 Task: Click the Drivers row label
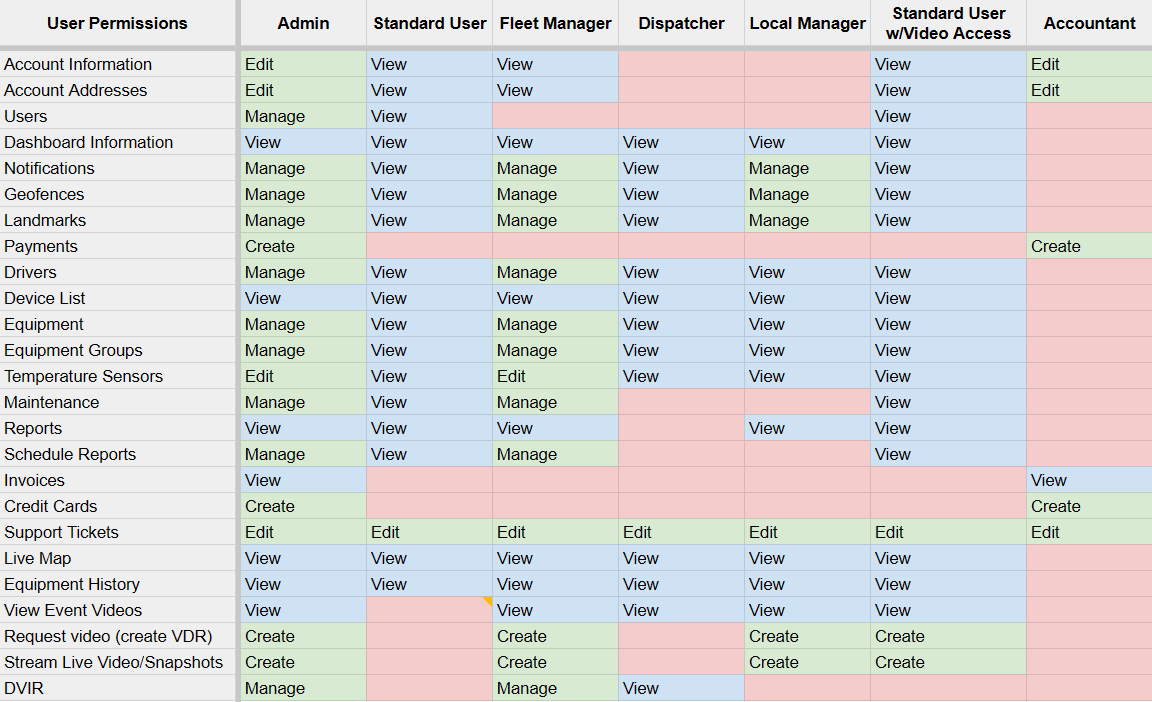pyautogui.click(x=118, y=272)
